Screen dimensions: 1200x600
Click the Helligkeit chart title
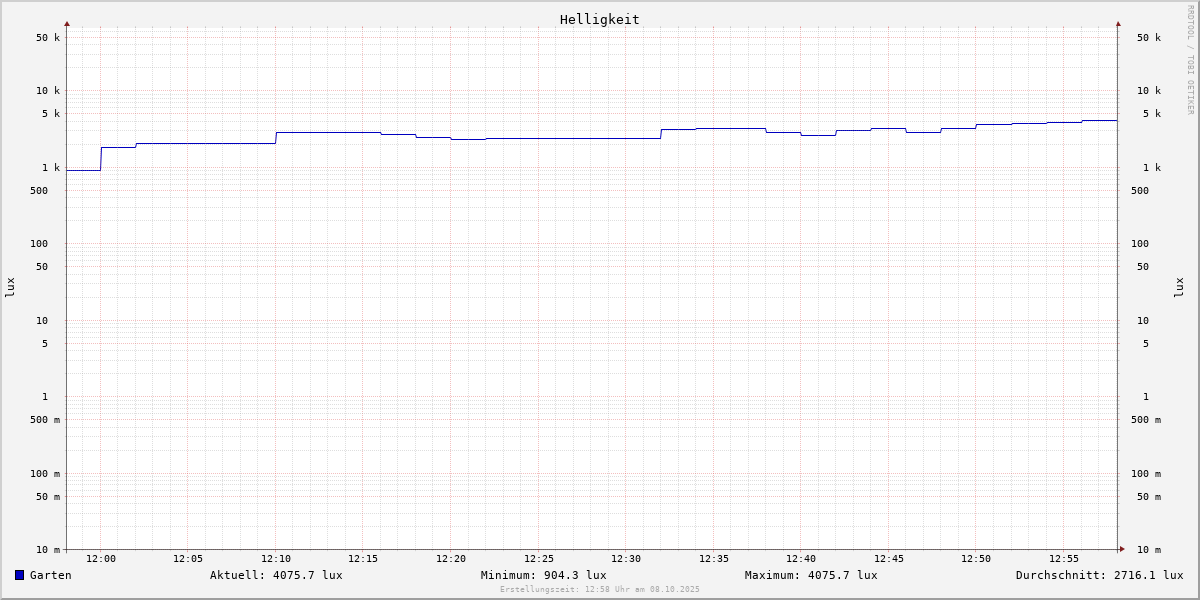[x=599, y=19]
